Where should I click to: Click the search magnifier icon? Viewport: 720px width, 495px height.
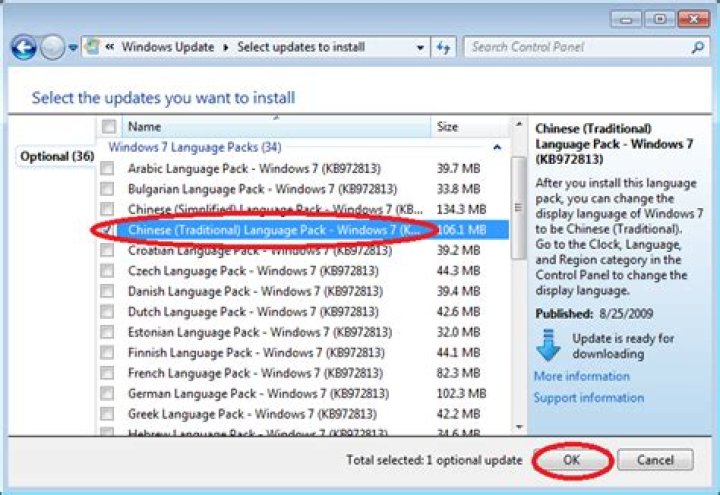(x=697, y=47)
